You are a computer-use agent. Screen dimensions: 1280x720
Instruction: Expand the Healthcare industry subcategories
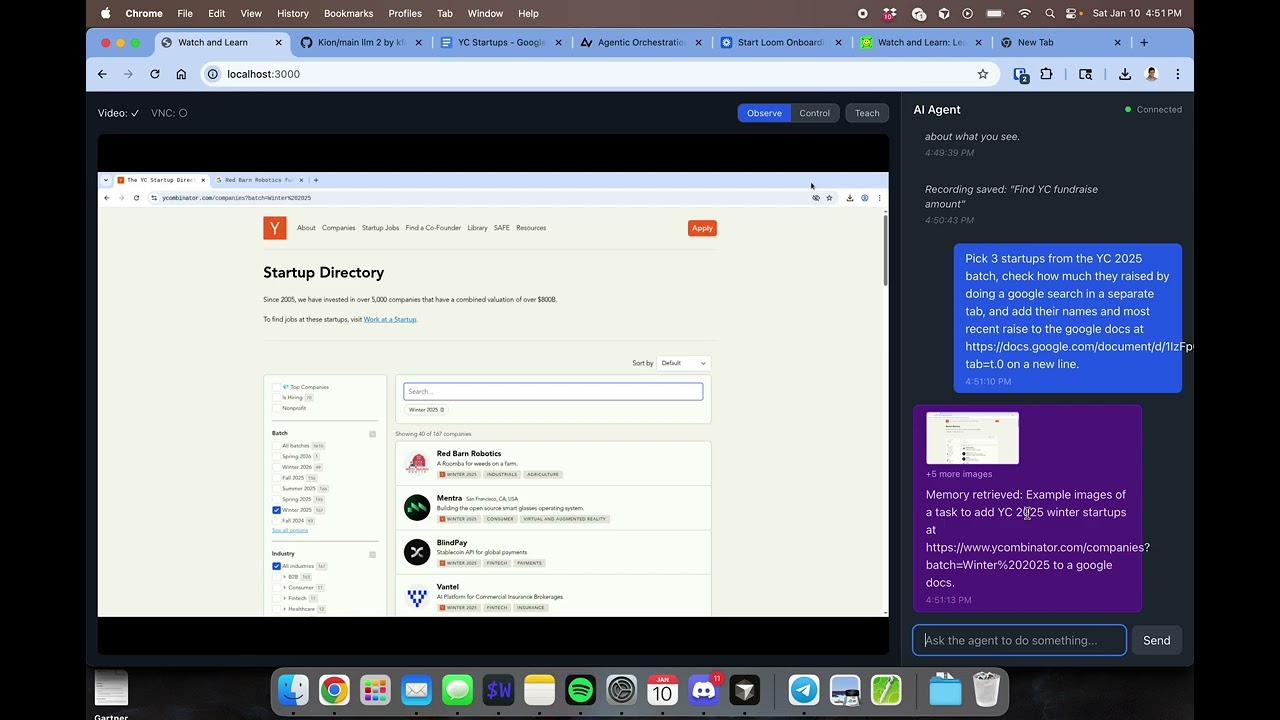pos(284,609)
